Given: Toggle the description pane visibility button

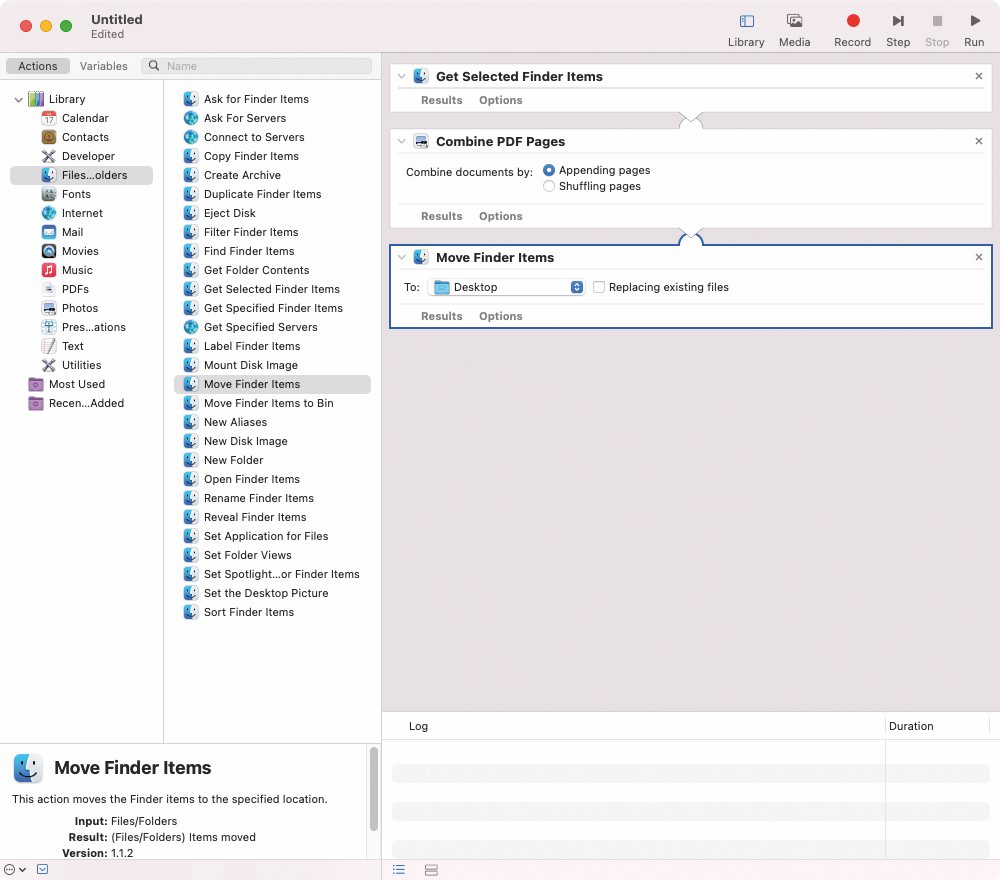Looking at the screenshot, I should point(42,869).
